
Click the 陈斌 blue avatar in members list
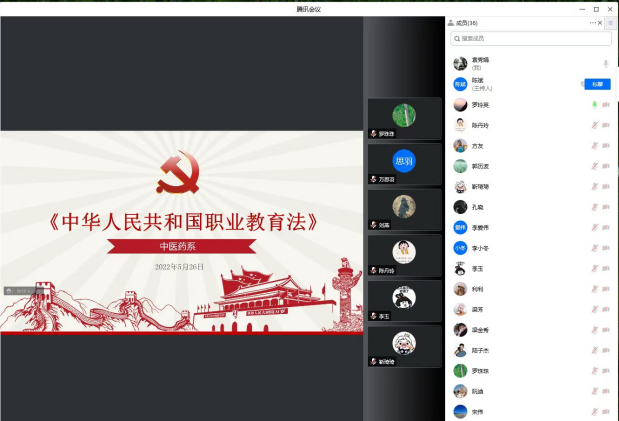pos(460,84)
